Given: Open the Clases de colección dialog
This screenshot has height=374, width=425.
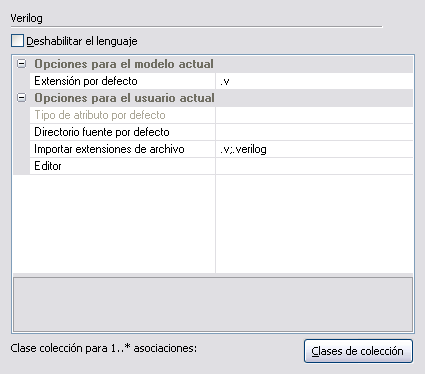Looking at the screenshot, I should 358,351.
